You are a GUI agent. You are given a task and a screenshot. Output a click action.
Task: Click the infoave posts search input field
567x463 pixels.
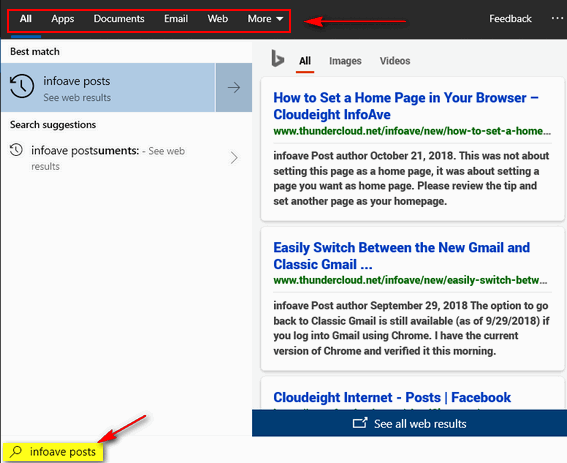[x=53, y=451]
